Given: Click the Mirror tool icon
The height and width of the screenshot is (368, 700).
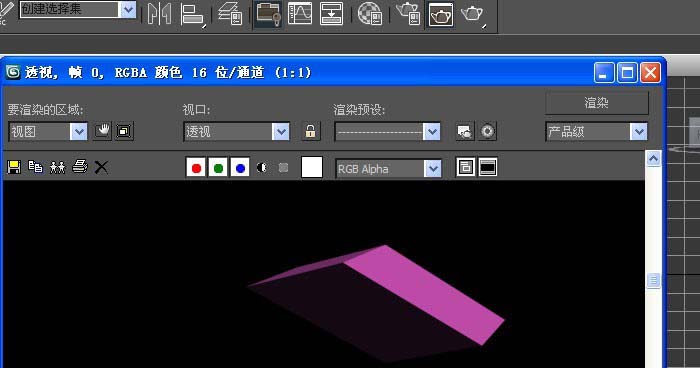Looking at the screenshot, I should (x=160, y=14).
